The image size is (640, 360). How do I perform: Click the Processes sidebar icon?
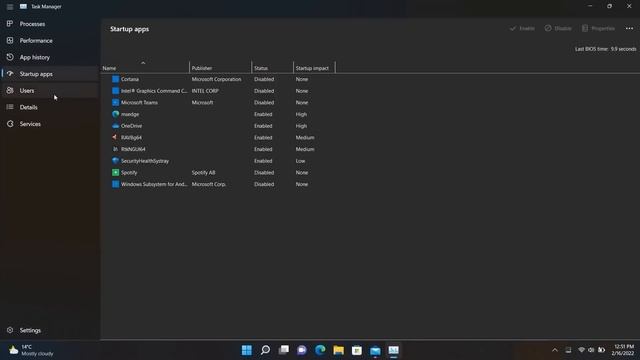(10, 24)
